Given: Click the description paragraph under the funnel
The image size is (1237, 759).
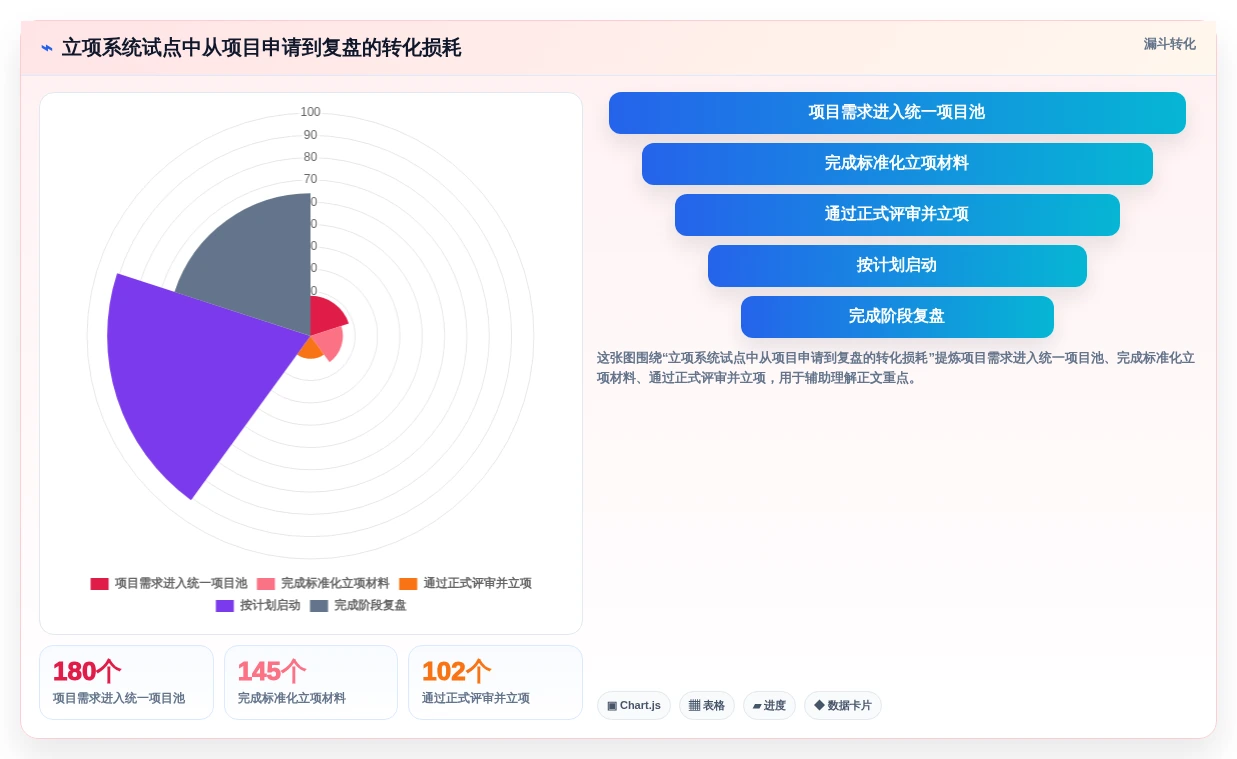Looking at the screenshot, I should (x=896, y=368).
